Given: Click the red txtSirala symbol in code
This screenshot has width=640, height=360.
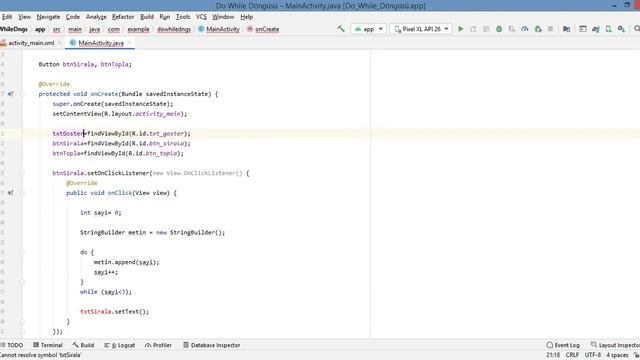Looking at the screenshot, I should point(96,311).
